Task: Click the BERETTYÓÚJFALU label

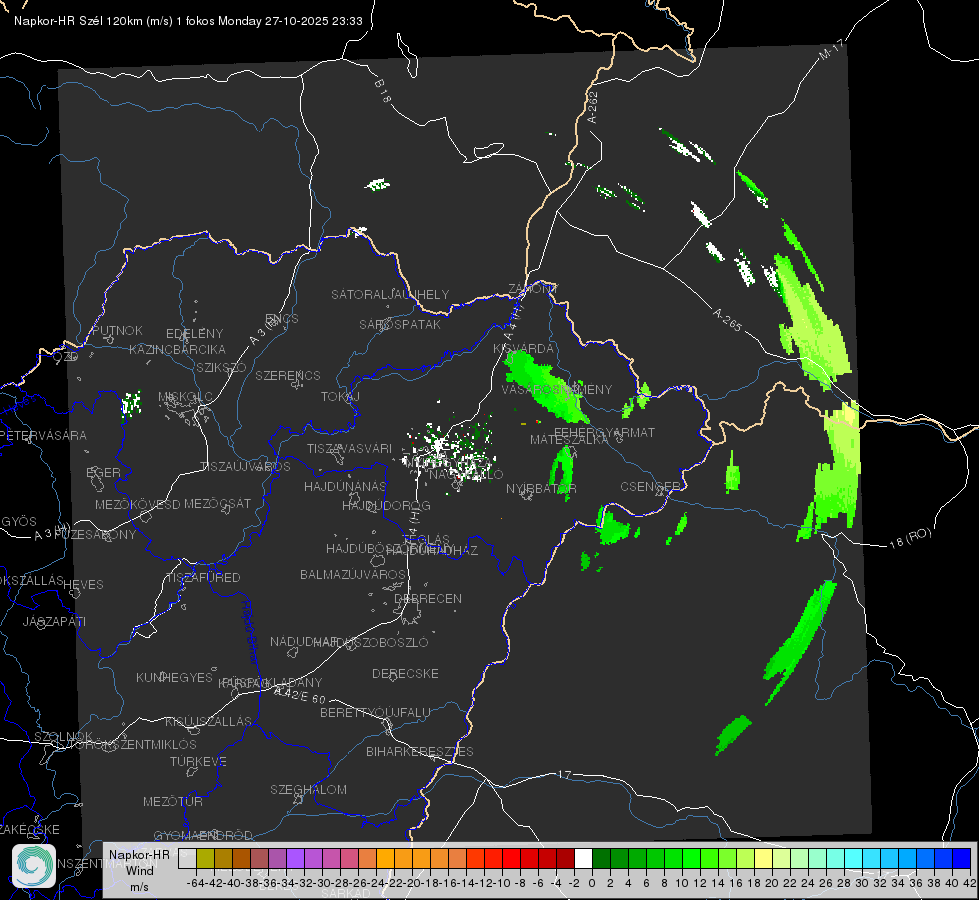Action: (375, 712)
